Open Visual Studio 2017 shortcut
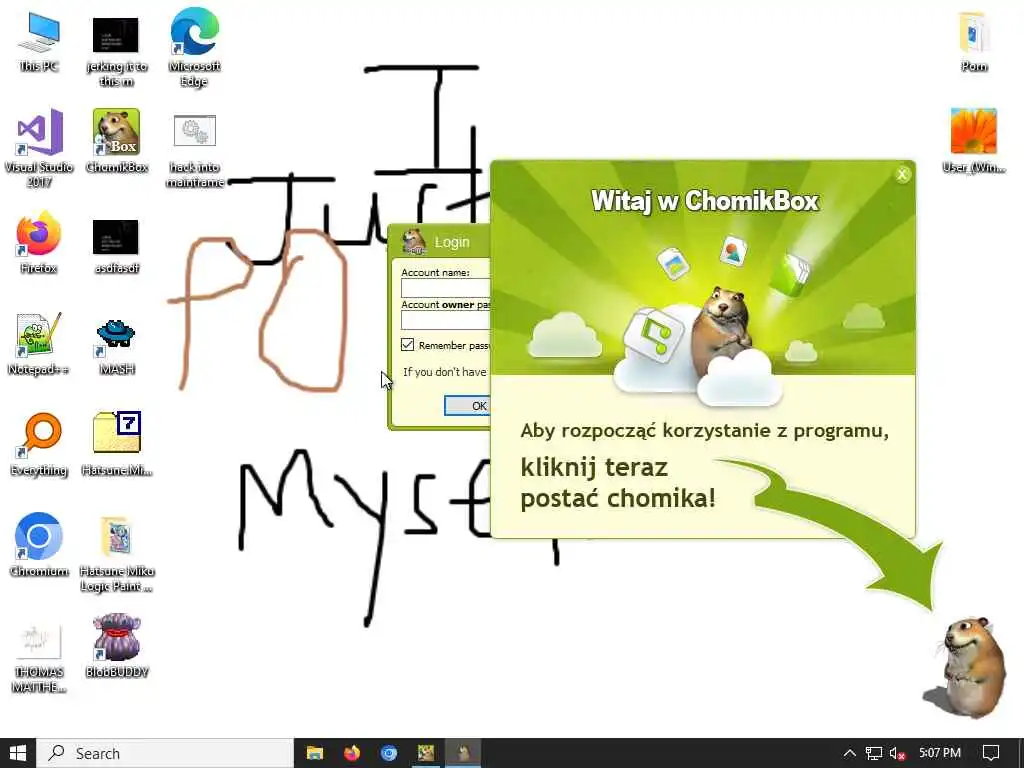The image size is (1024, 768). (39, 148)
